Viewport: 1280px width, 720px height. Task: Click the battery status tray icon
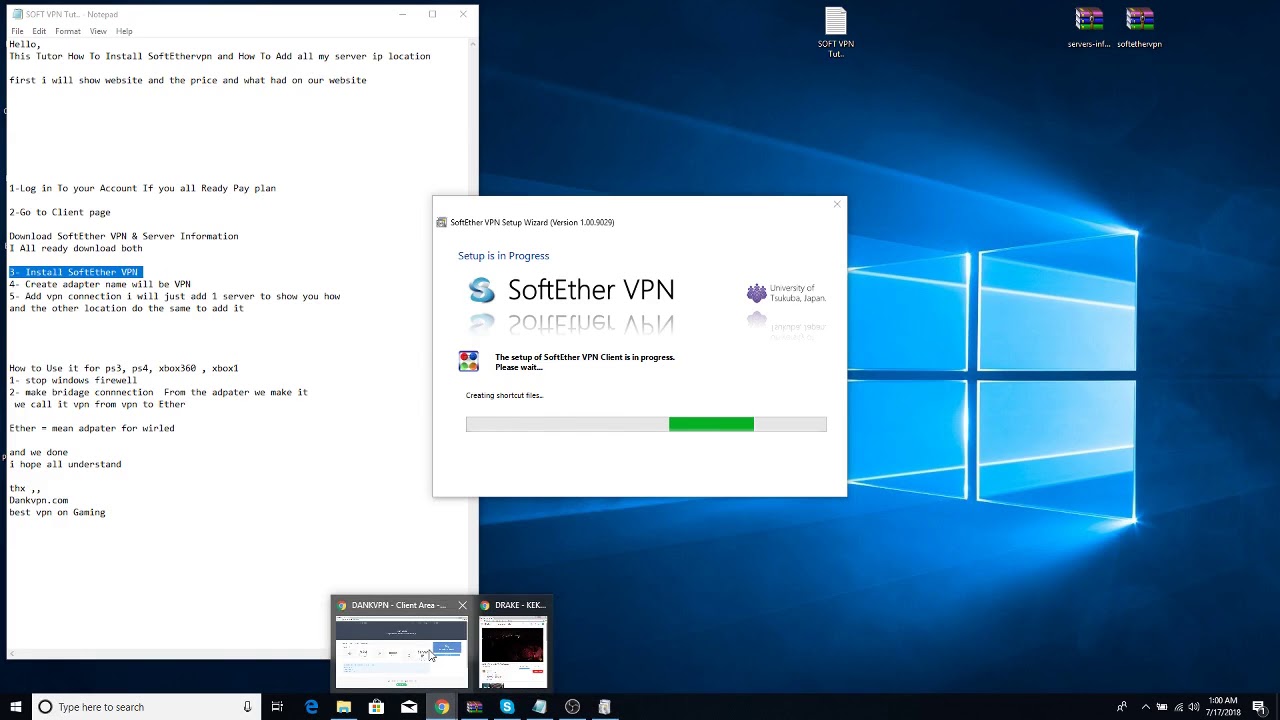click(x=1162, y=707)
